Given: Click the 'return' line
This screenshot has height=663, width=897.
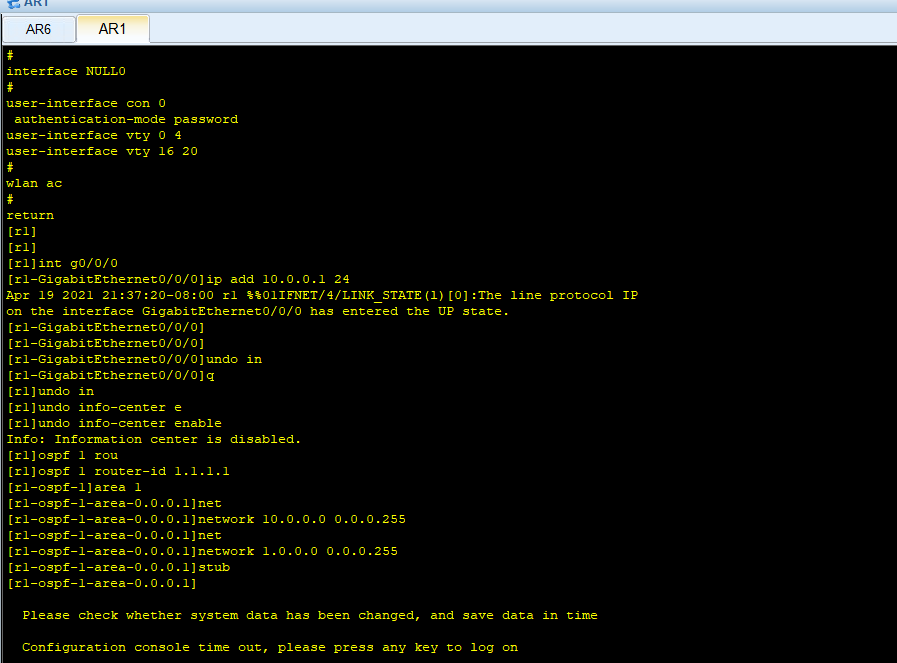Looking at the screenshot, I should point(30,216).
